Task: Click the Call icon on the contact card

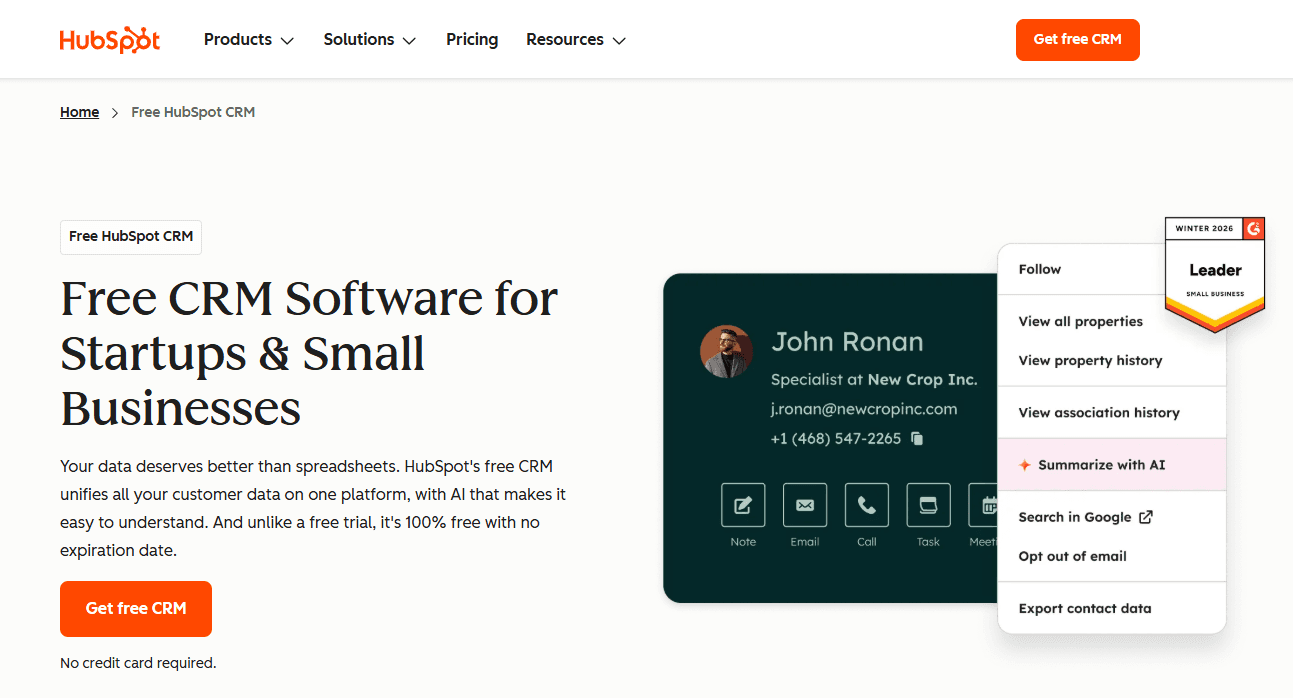Action: pos(866,506)
